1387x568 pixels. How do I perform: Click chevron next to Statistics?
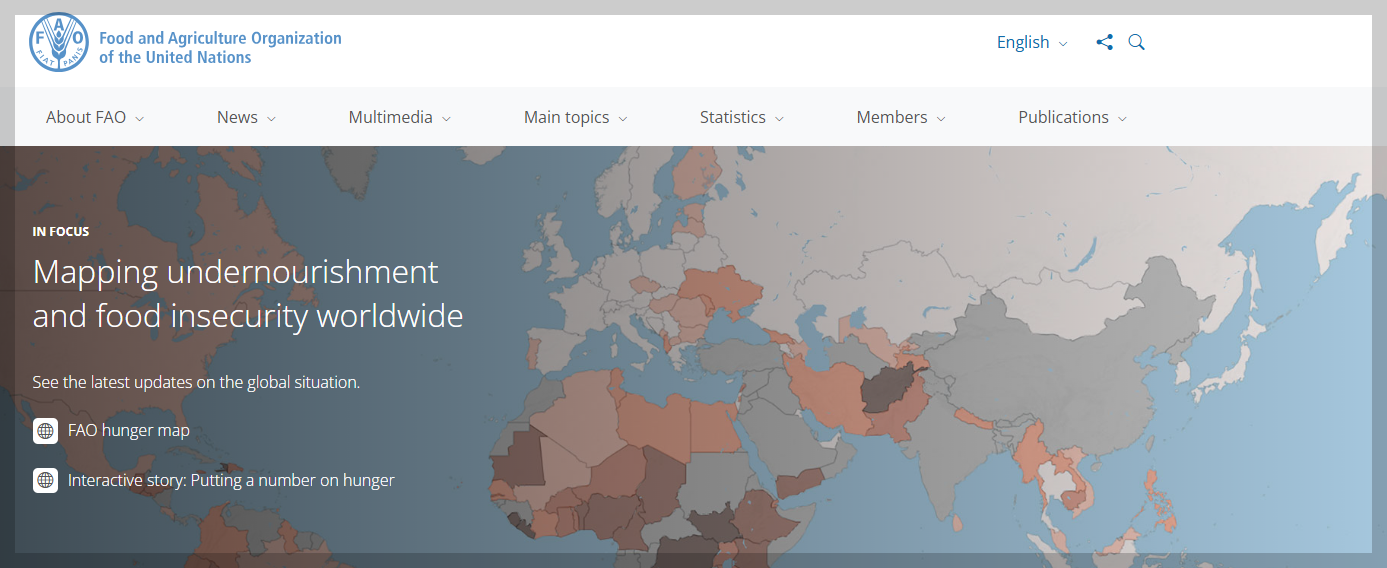(x=779, y=119)
